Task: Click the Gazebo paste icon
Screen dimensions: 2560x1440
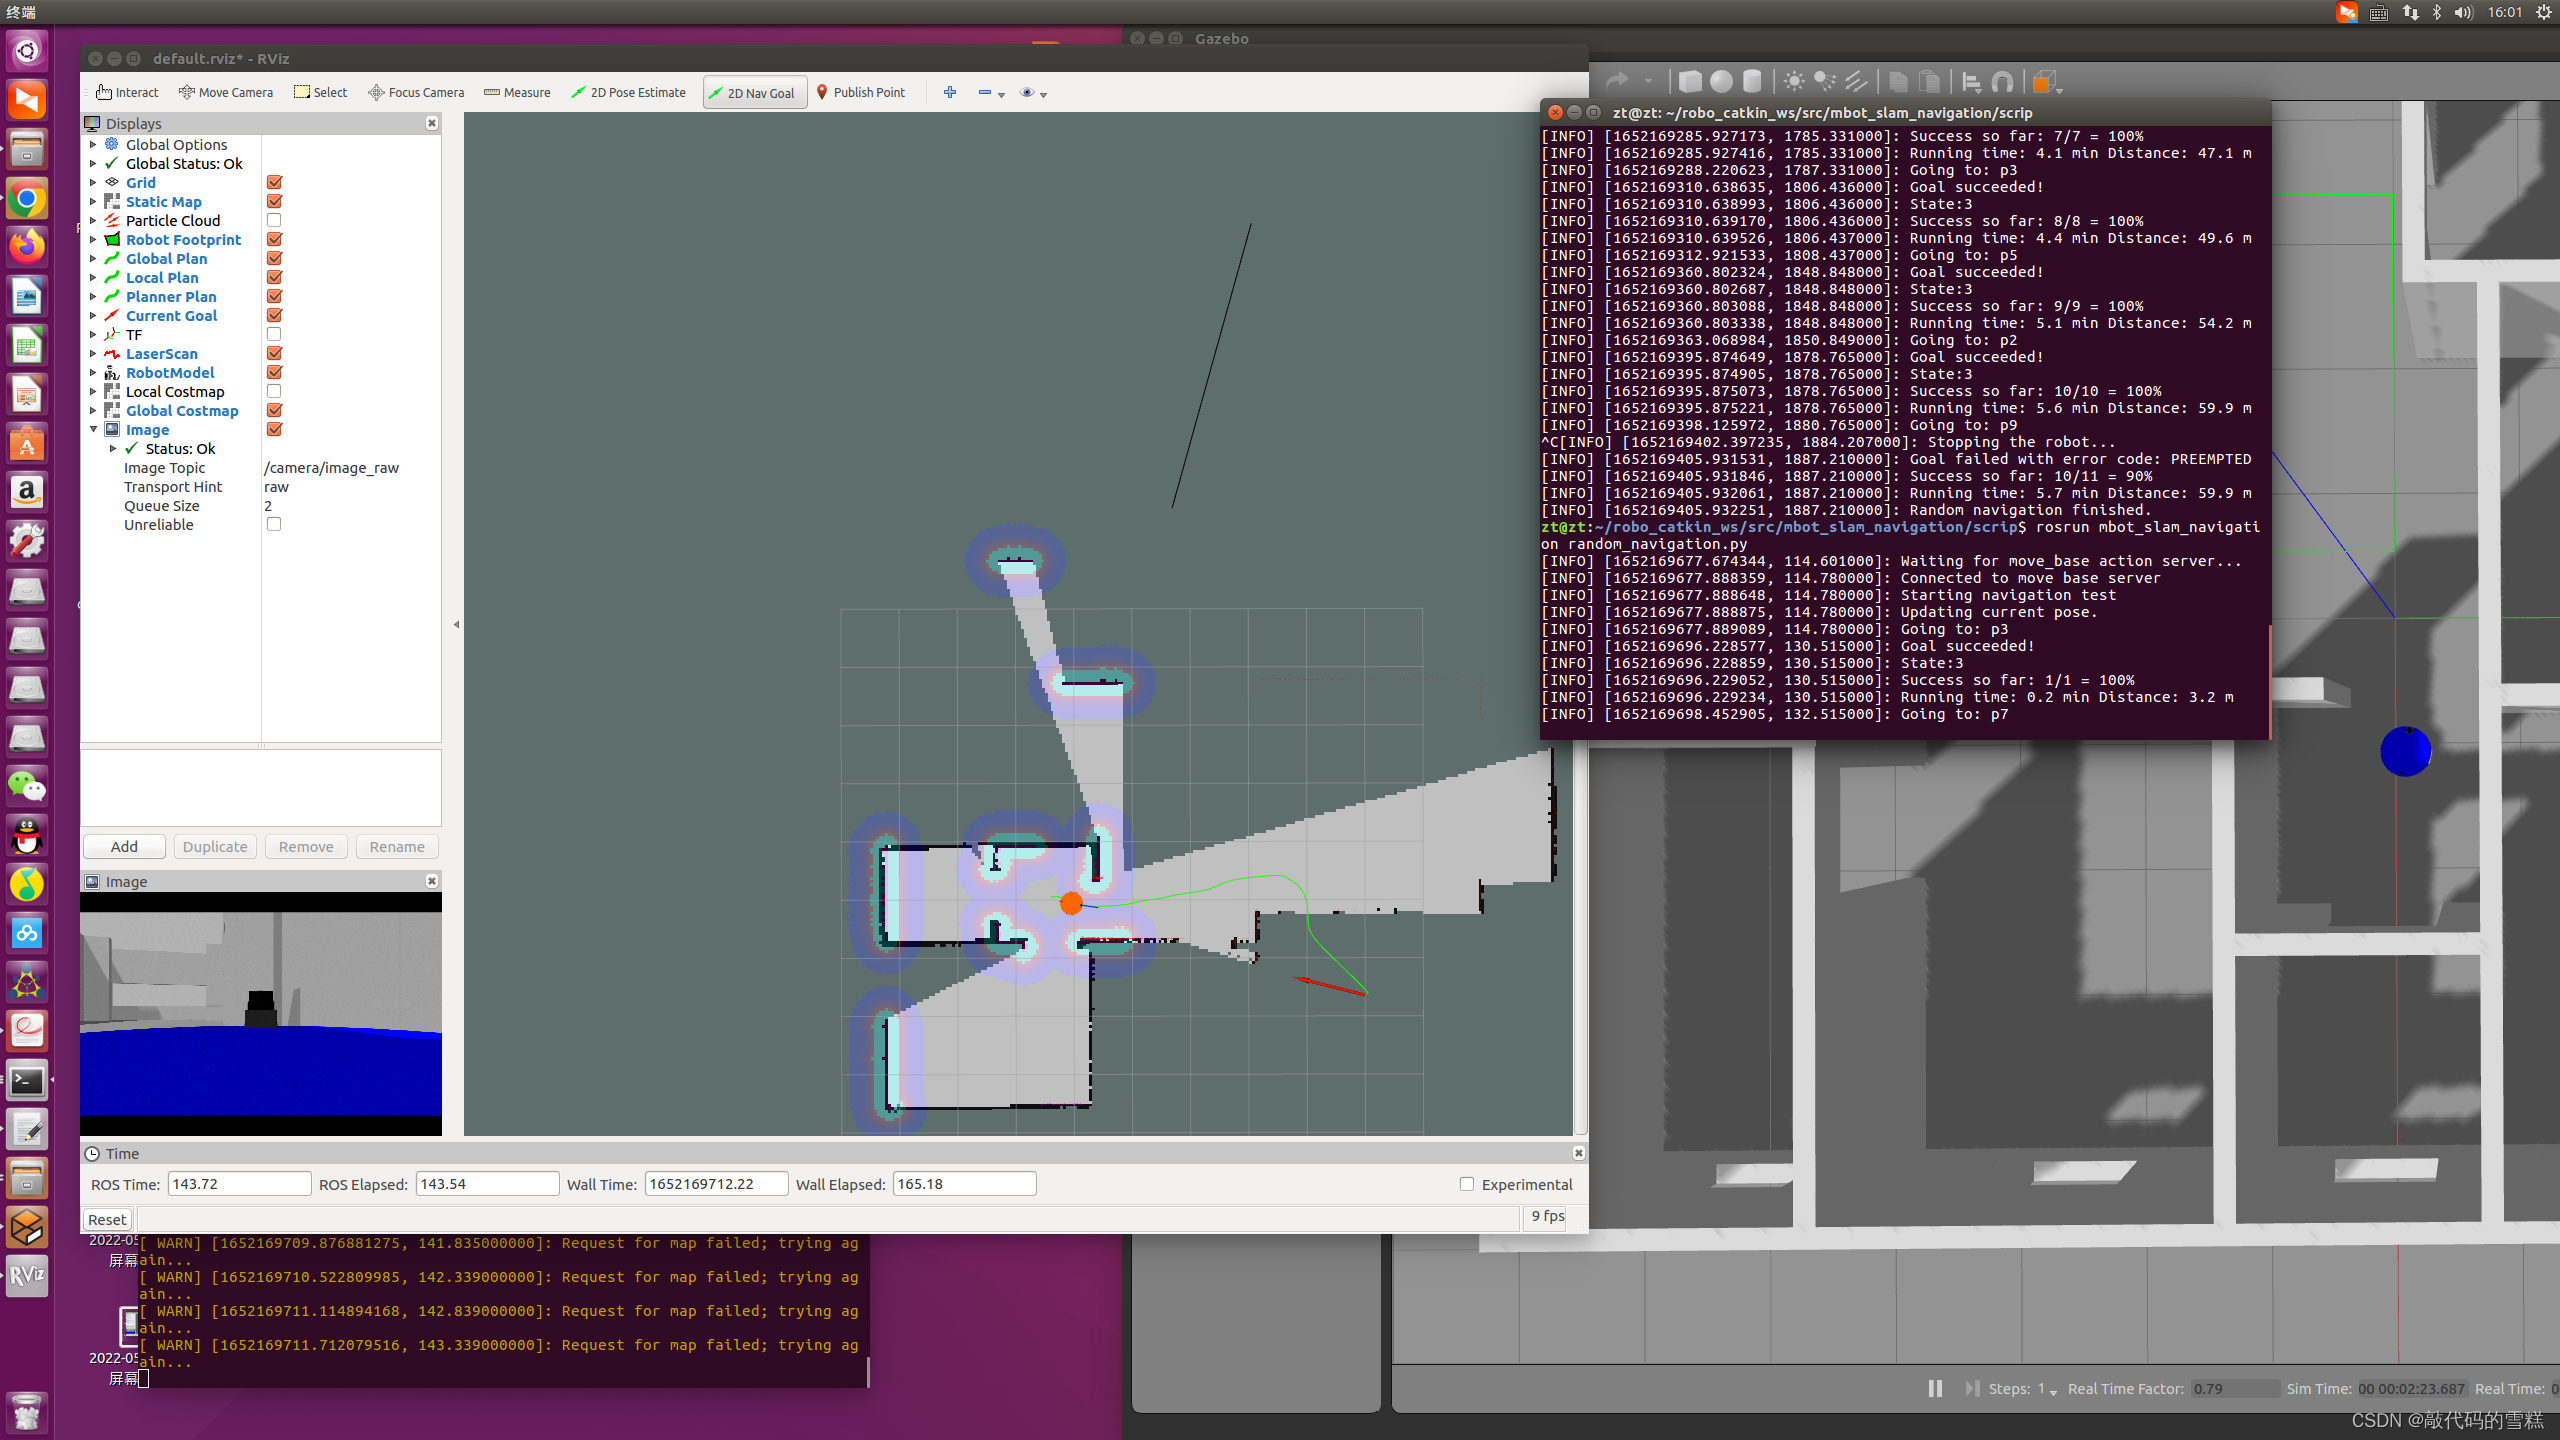Action: pos(1929,82)
